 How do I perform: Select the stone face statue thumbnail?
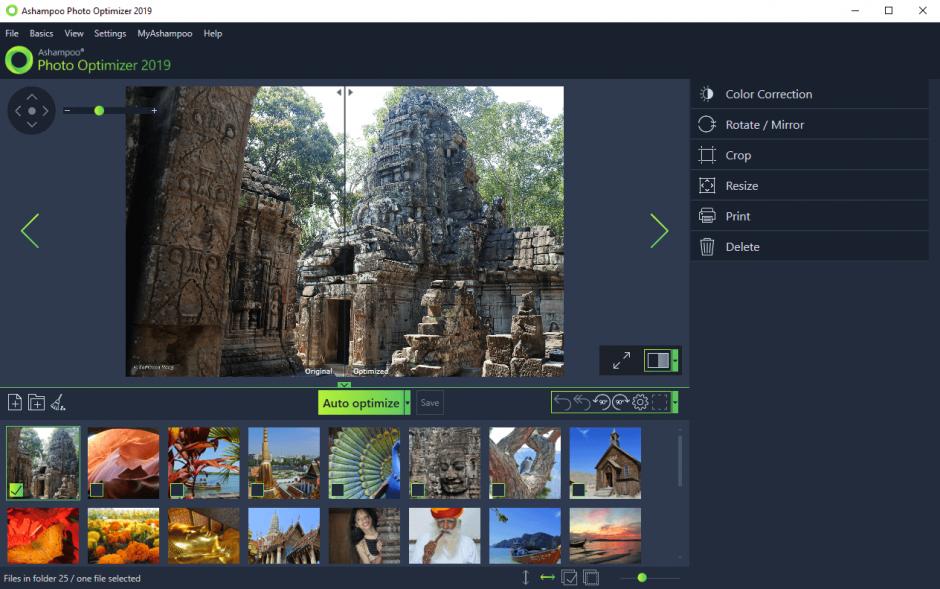tap(444, 462)
